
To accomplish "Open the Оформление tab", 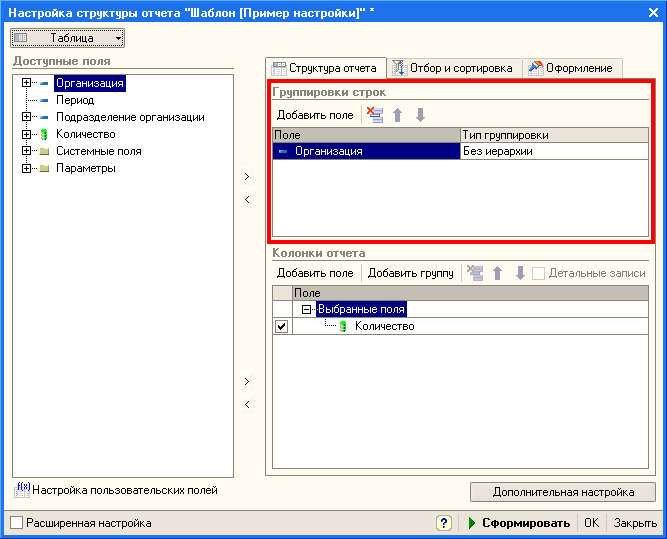I will [x=570, y=68].
